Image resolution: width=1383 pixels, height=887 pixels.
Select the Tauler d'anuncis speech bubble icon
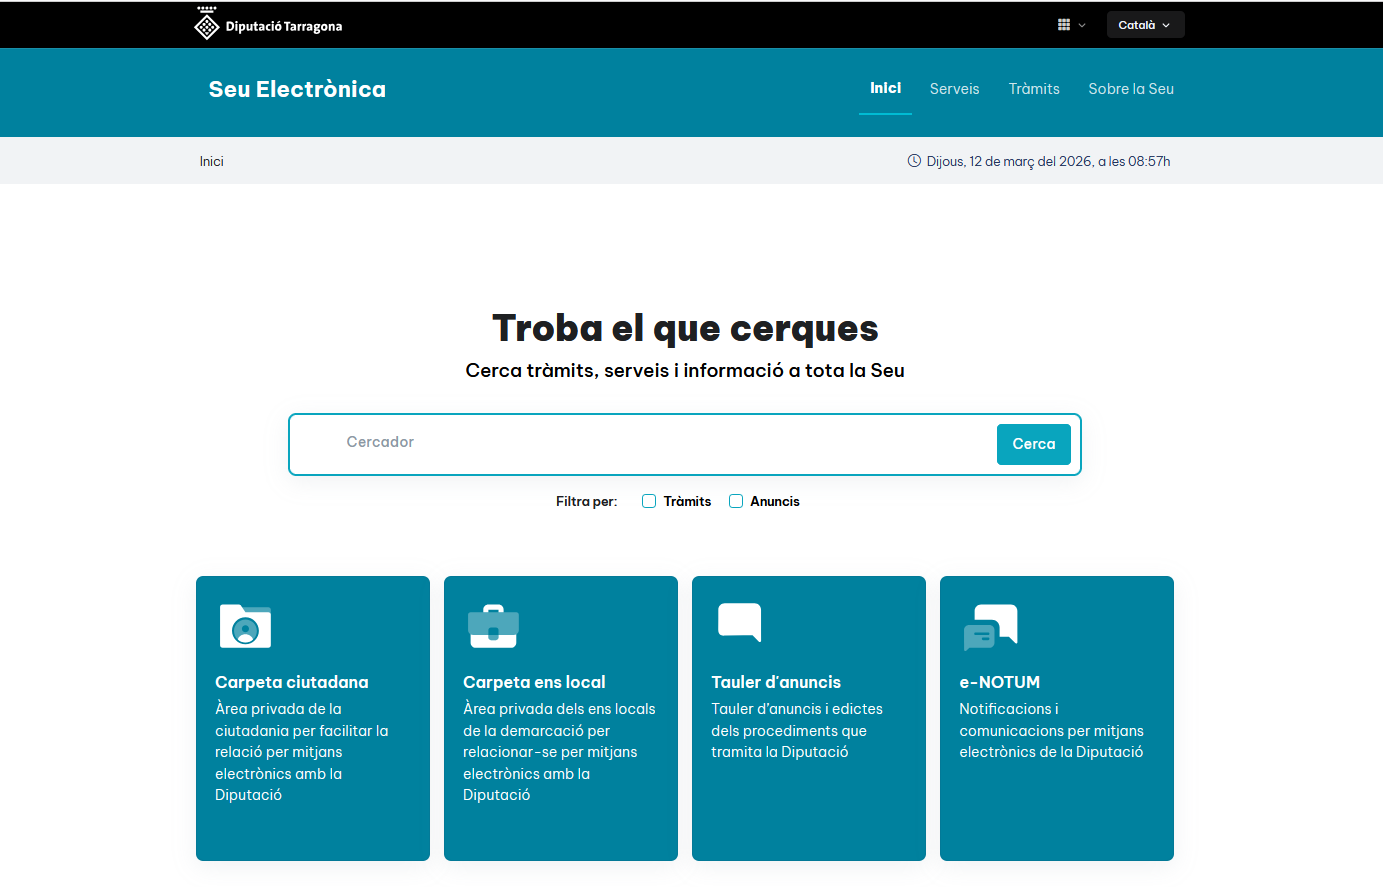740,624
